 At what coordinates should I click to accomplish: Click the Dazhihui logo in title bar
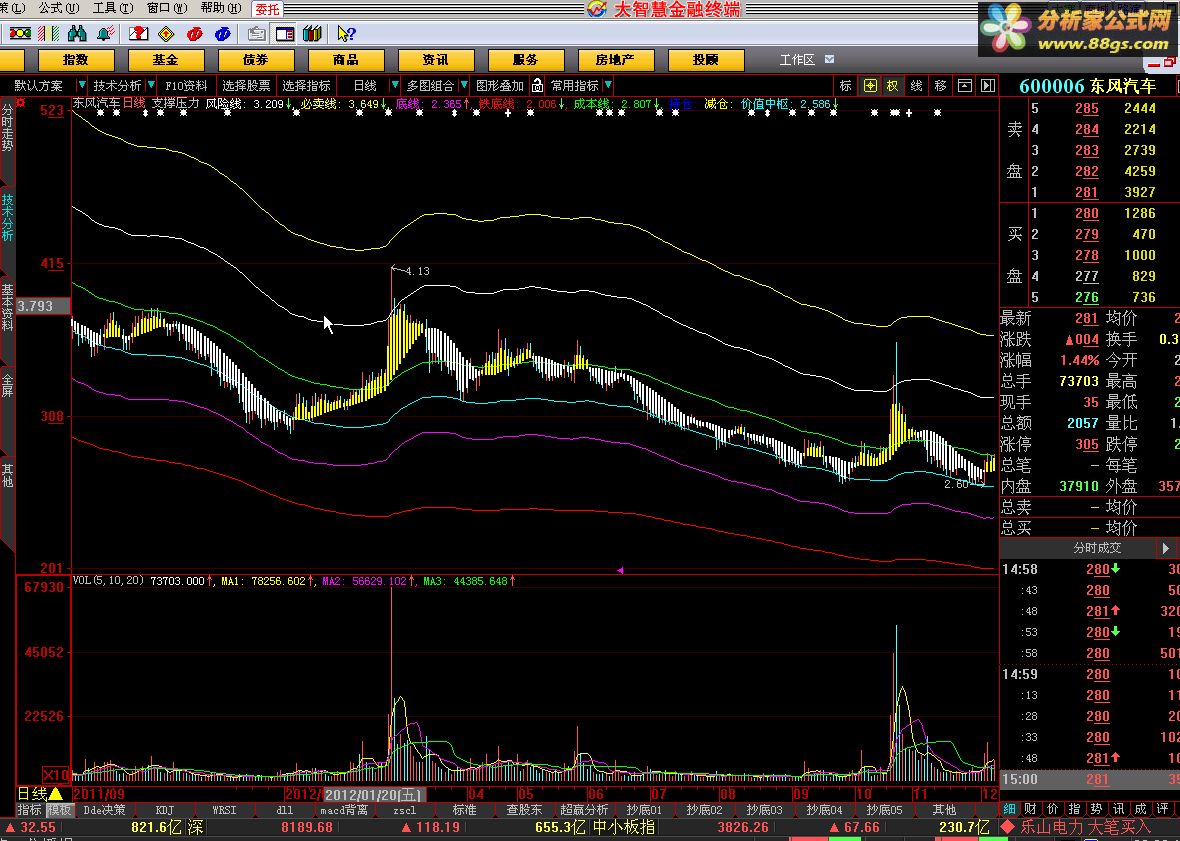pyautogui.click(x=597, y=9)
